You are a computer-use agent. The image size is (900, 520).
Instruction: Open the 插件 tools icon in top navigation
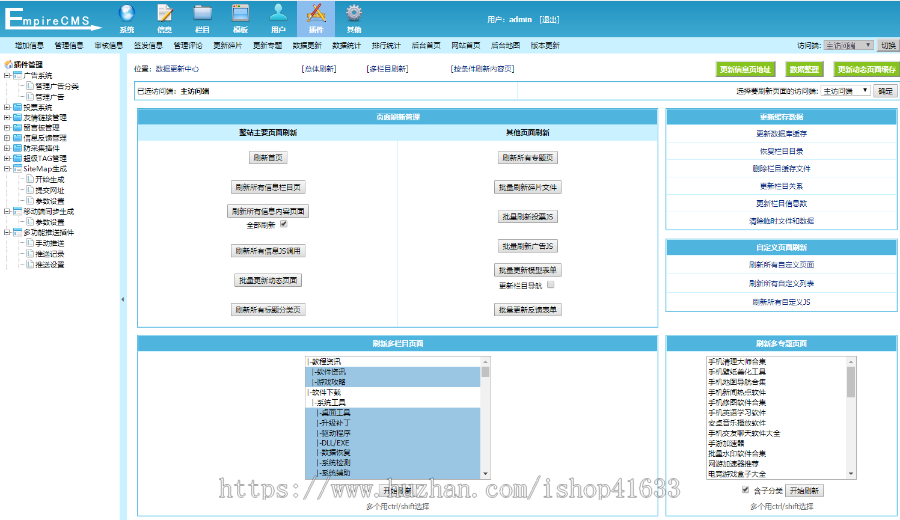pos(316,13)
